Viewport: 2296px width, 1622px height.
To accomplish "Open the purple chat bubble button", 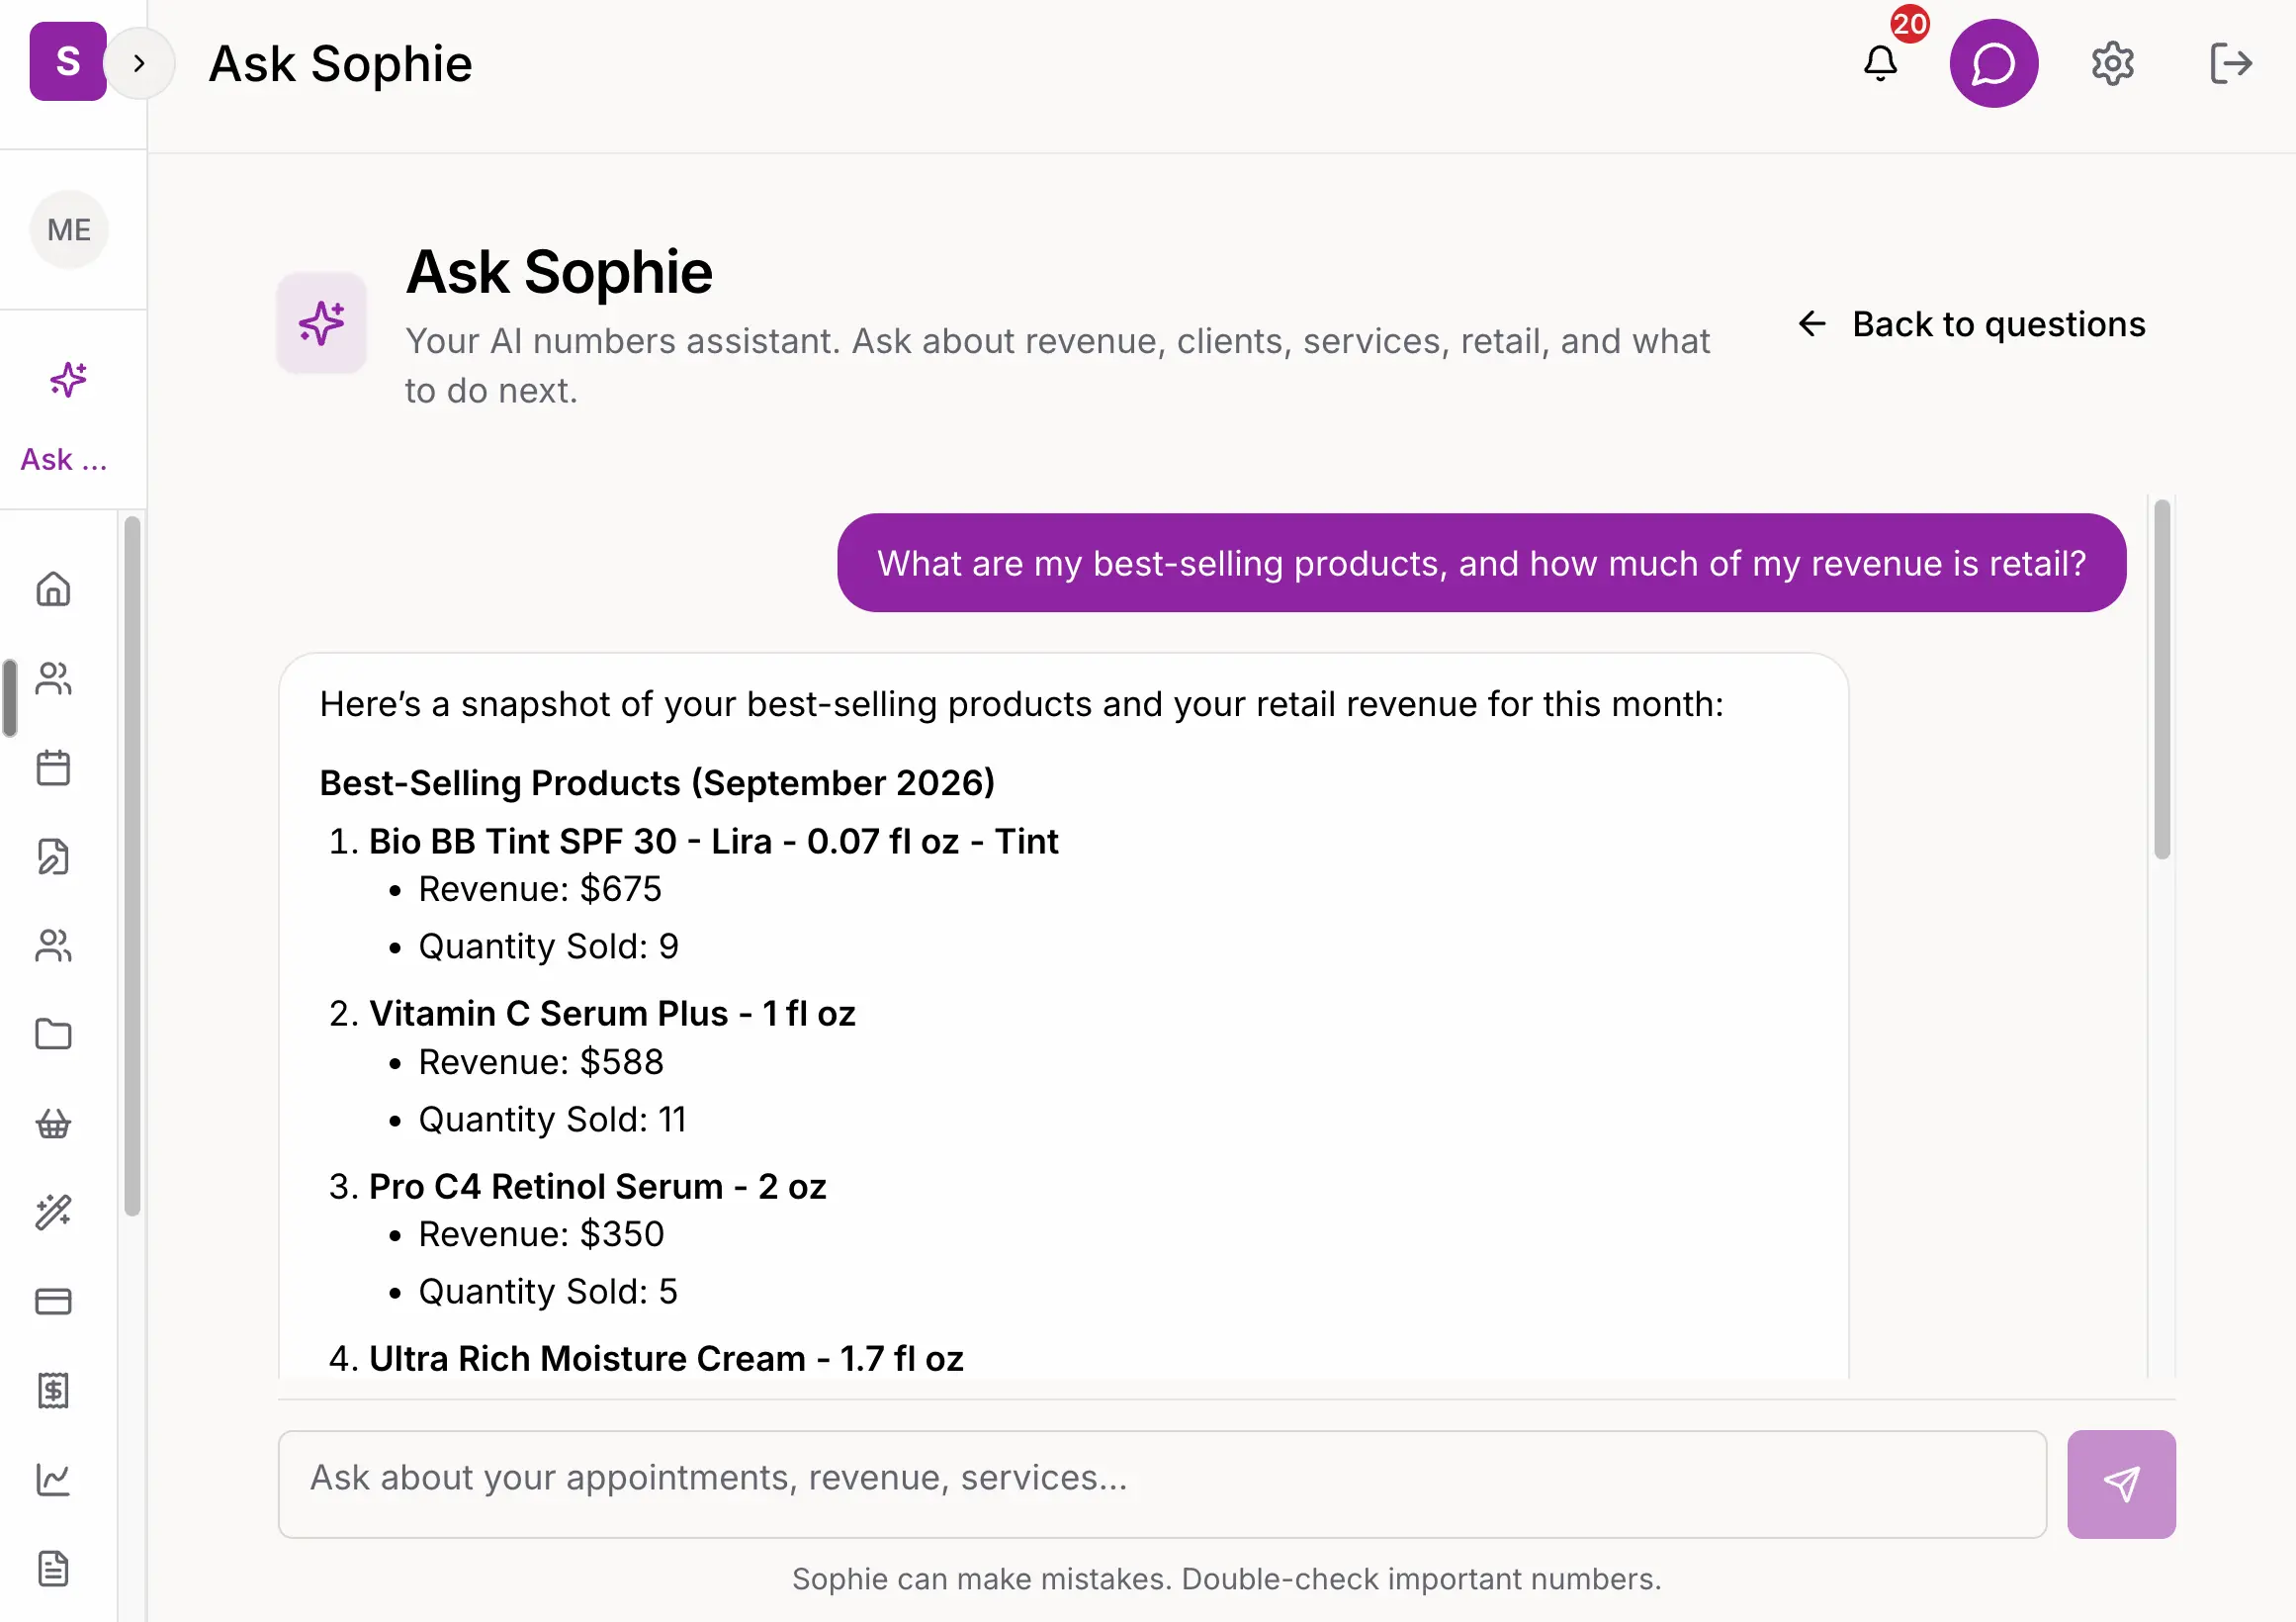I will tap(1993, 64).
